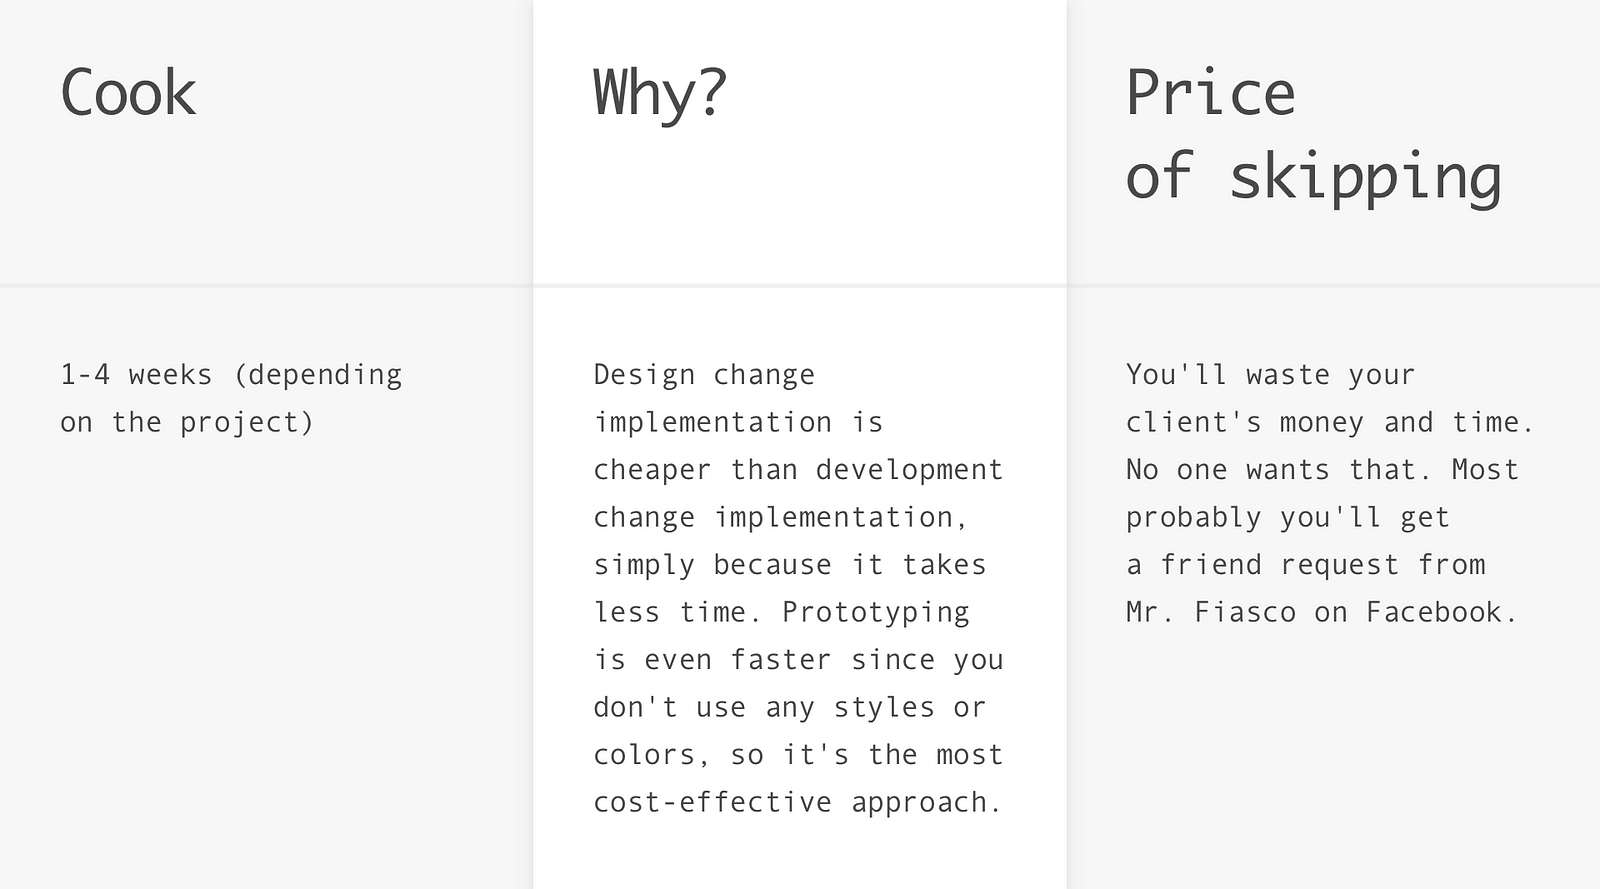Click "You'll waste your" text line

coord(1270,375)
